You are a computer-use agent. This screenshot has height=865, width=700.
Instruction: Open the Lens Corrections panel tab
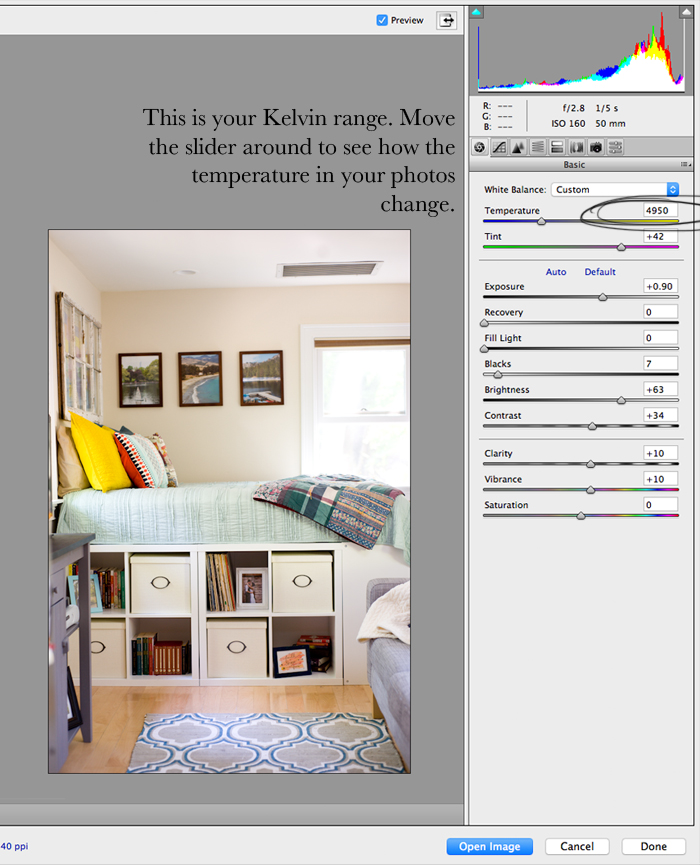[x=576, y=147]
